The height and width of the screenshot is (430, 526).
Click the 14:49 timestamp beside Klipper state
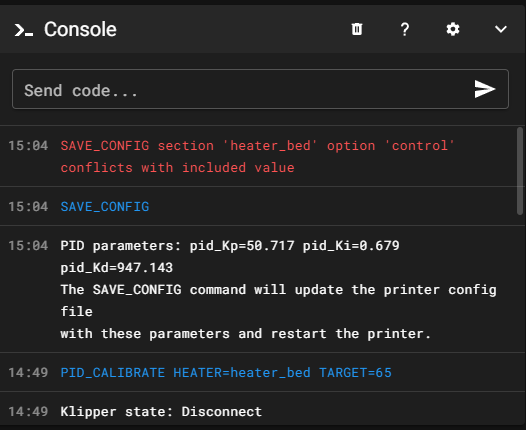click(x=28, y=411)
